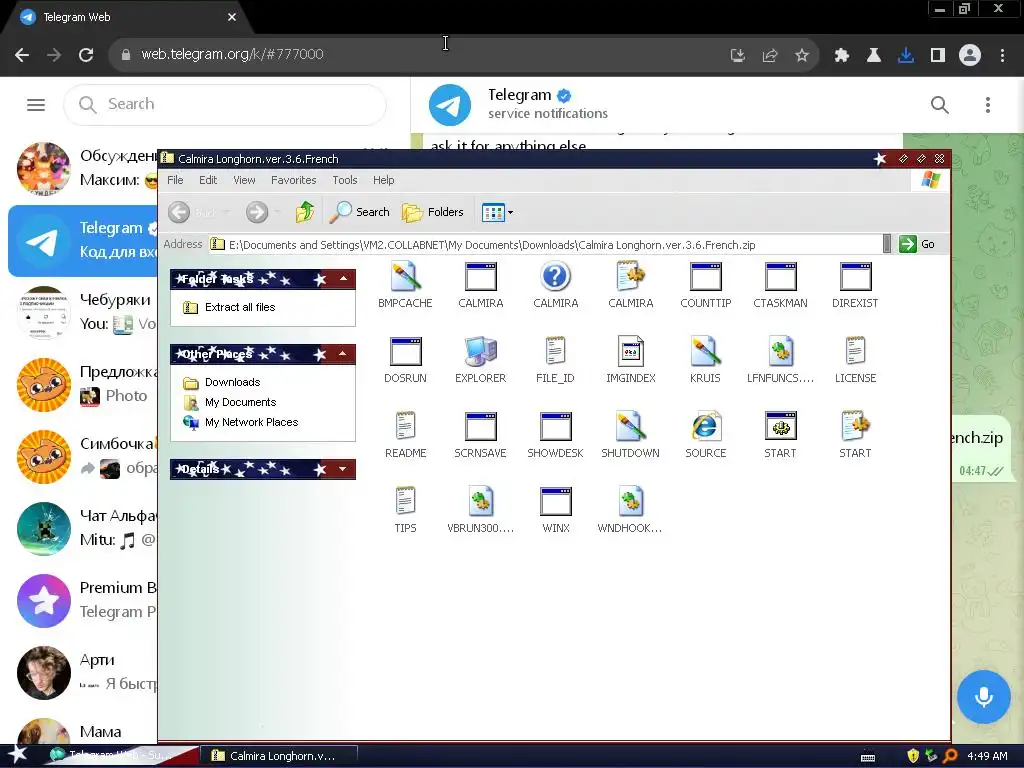This screenshot has height=768, width=1024.
Task: Open Chrome downloads arrow icon
Action: click(905, 55)
